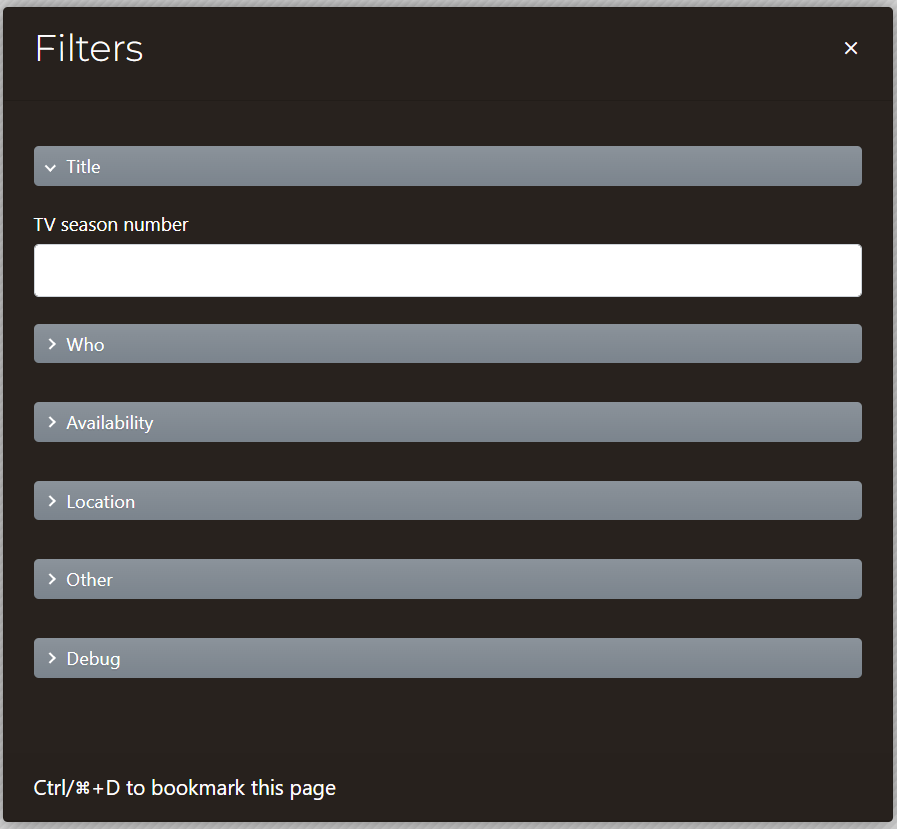The image size is (897, 829).
Task: Open the Other filter group
Action: 447,579
